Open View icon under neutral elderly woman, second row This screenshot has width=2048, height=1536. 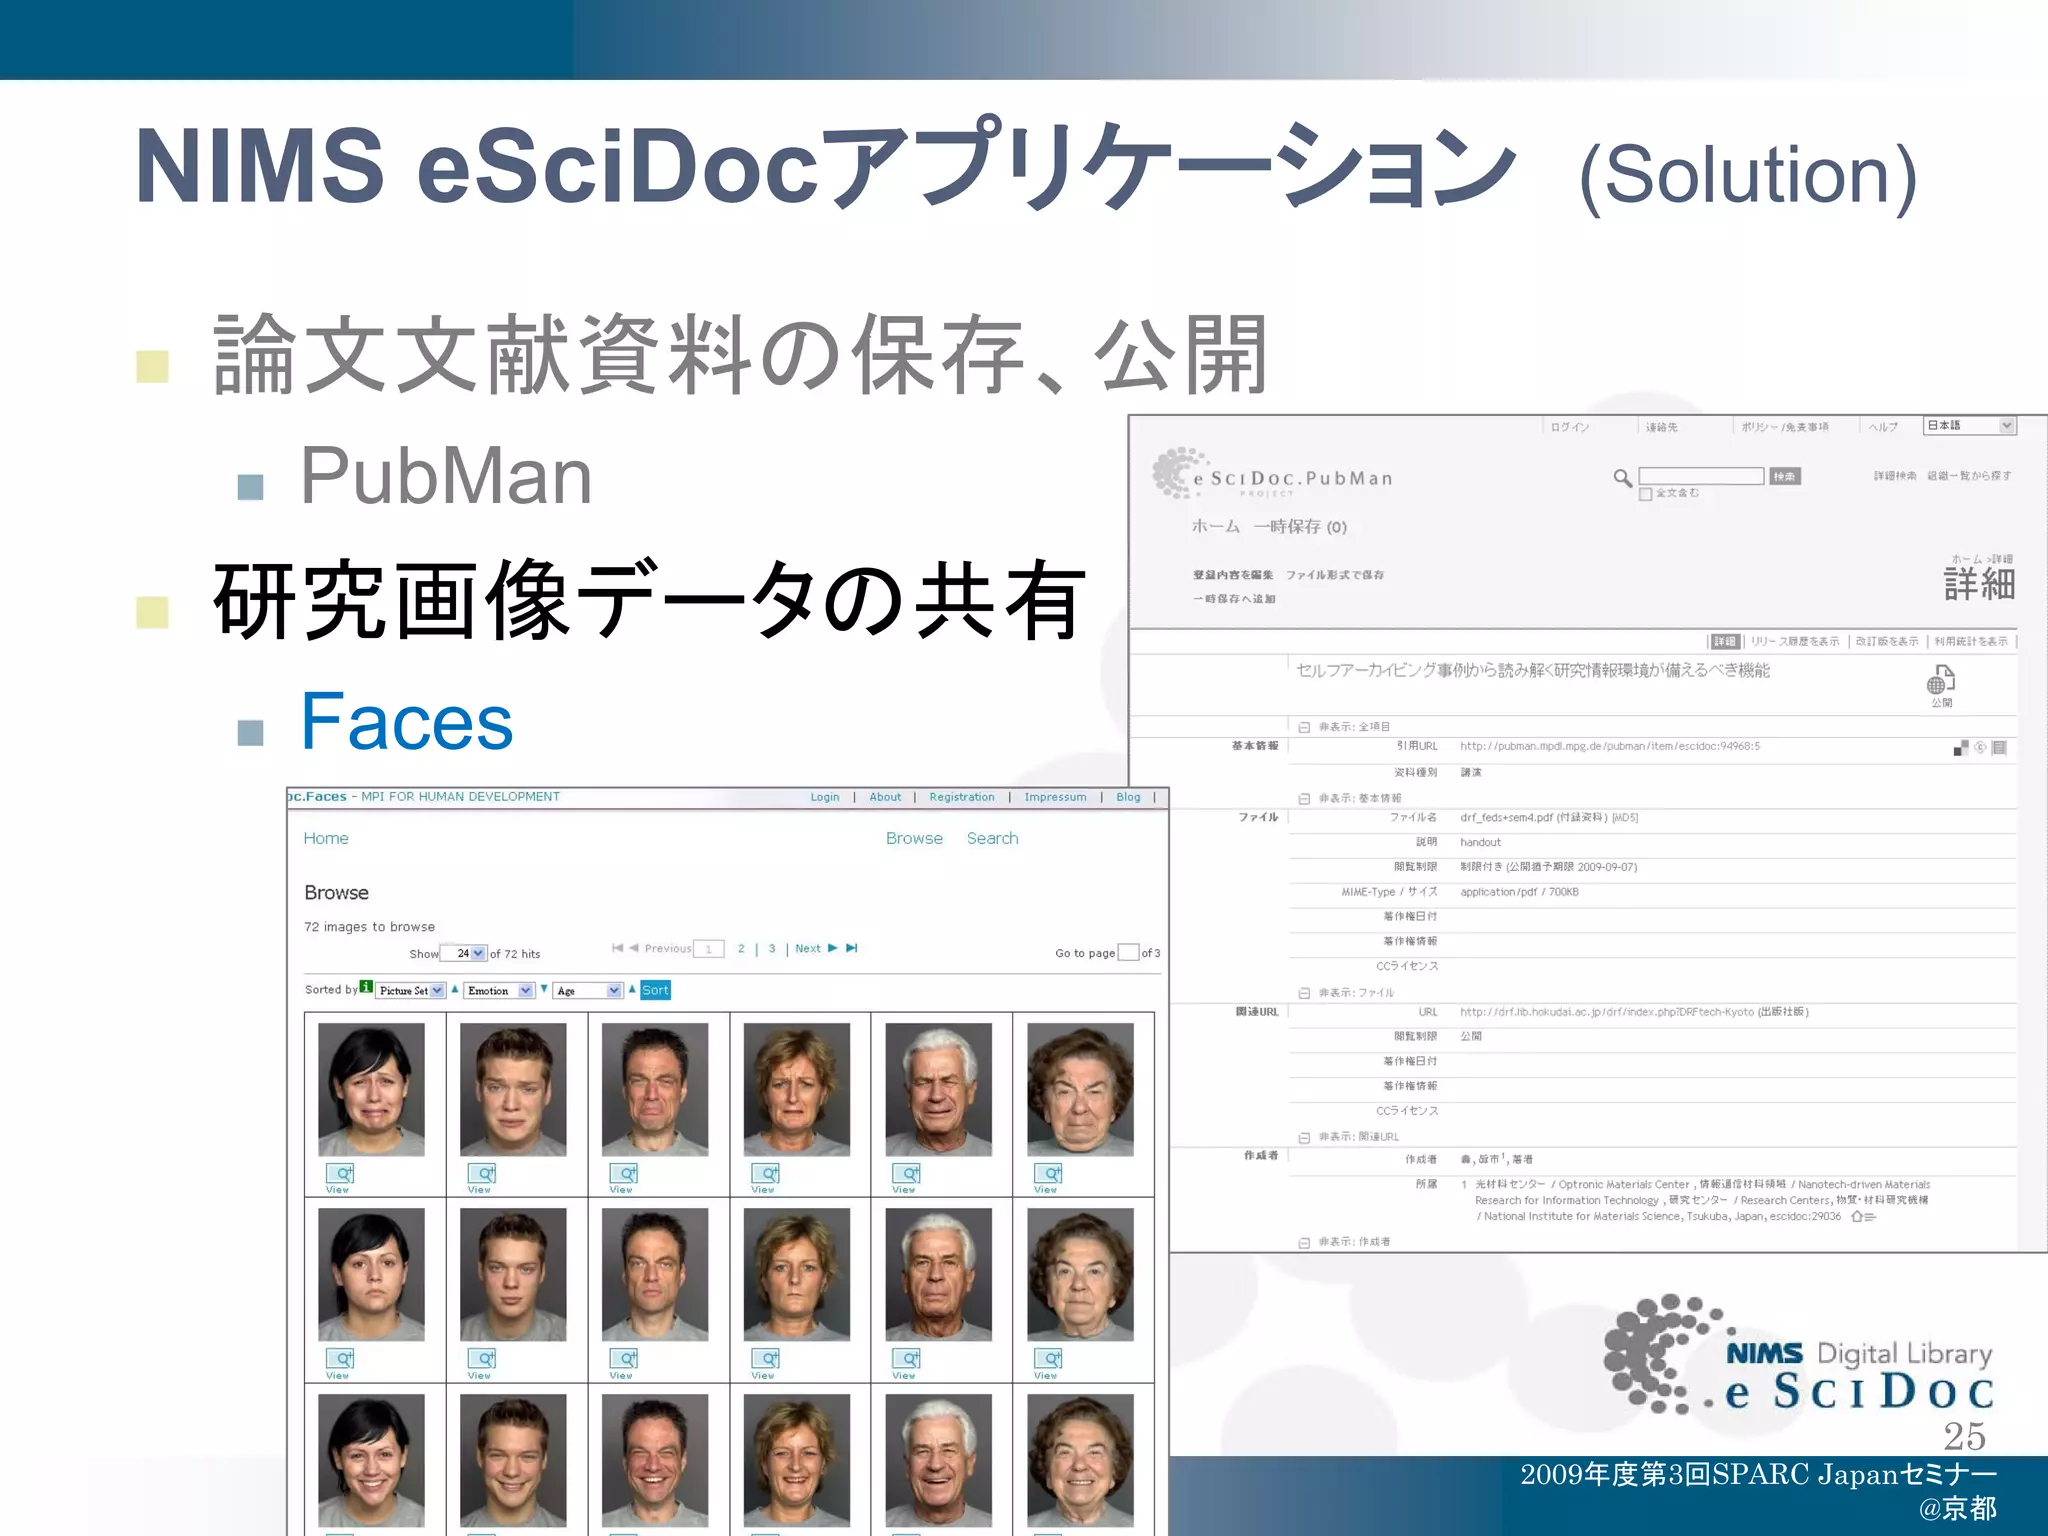1049,1359
